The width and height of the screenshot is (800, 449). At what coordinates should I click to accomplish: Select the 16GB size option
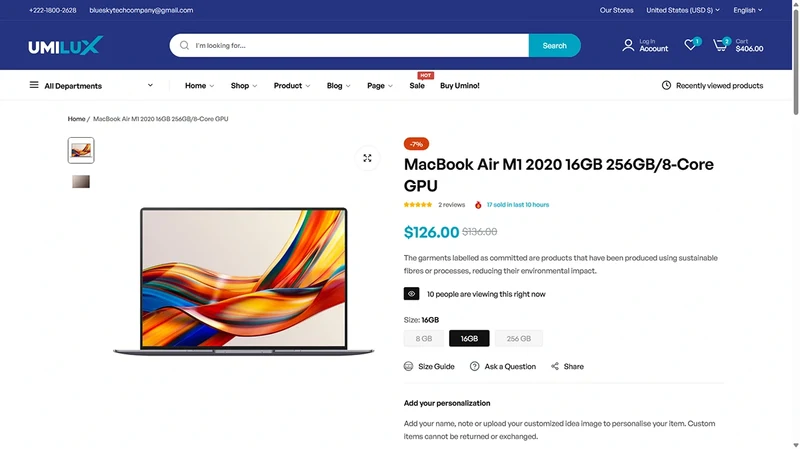point(469,338)
